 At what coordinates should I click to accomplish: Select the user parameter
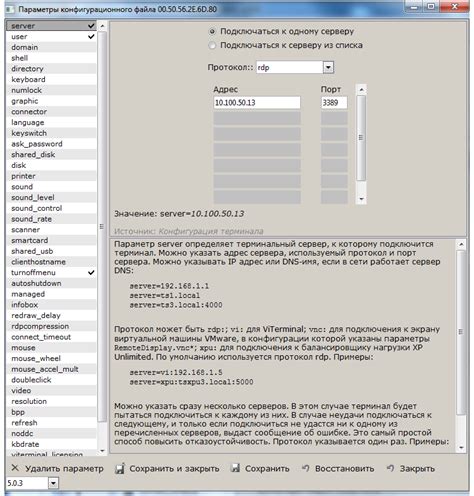(x=52, y=36)
